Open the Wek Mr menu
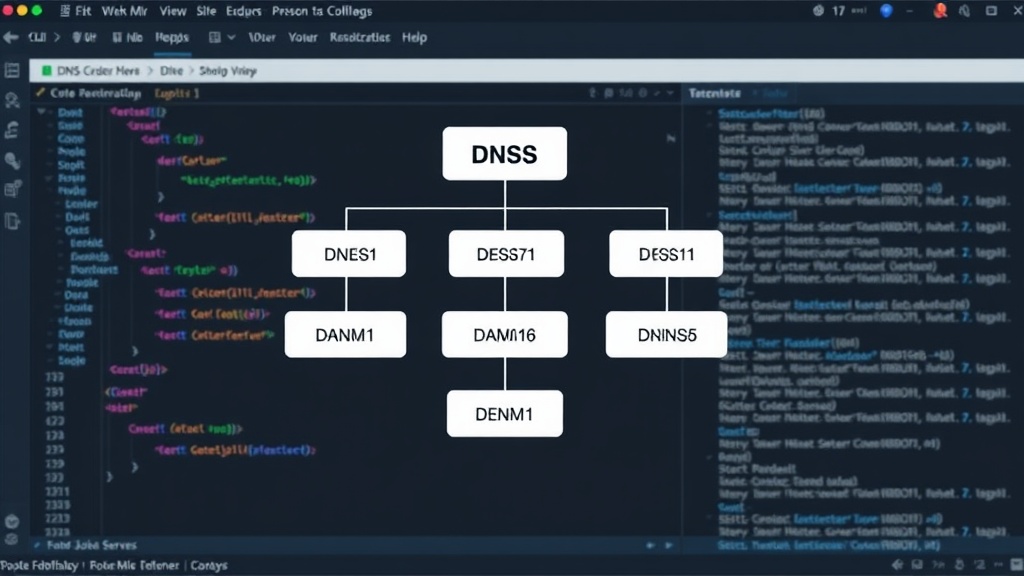The image size is (1024, 576). click(125, 11)
